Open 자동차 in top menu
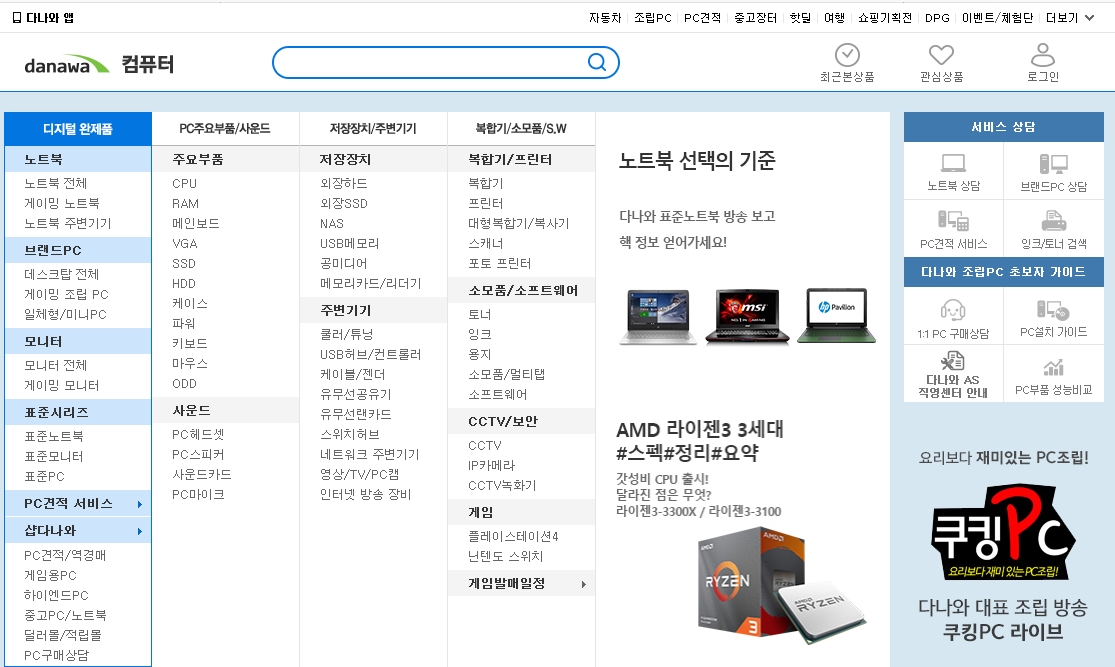 tap(604, 18)
